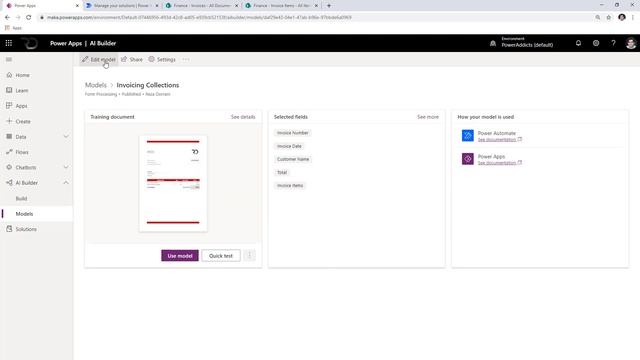Open the browser menu three dots
The image size is (640, 360).
tap(633, 18)
